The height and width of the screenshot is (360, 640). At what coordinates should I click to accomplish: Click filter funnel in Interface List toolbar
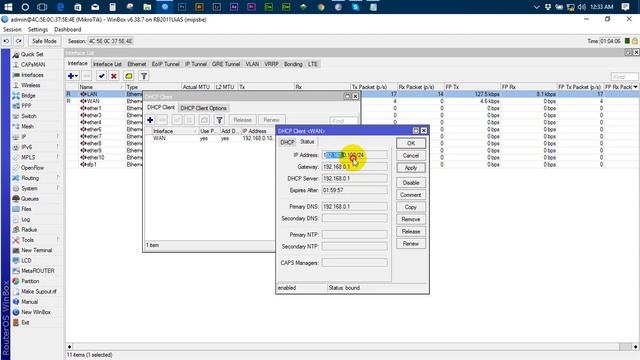[x=144, y=76]
